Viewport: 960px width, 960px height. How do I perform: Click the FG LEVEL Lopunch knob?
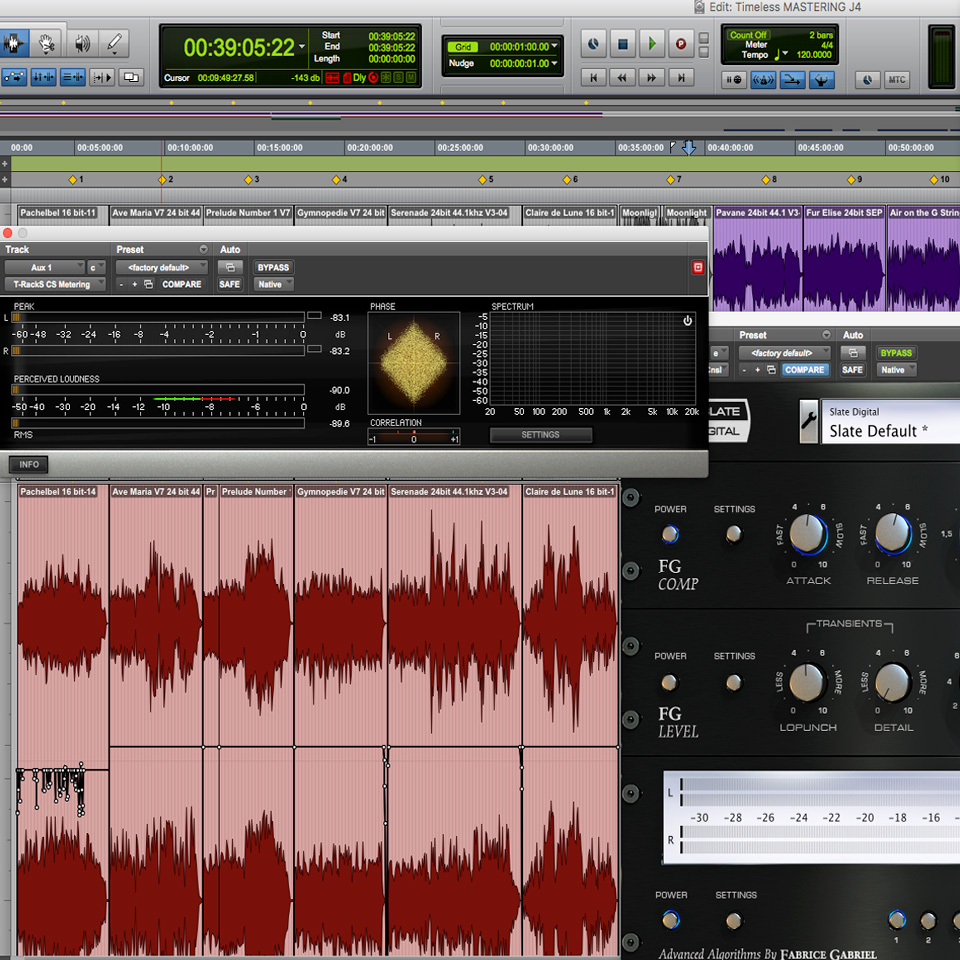808,682
